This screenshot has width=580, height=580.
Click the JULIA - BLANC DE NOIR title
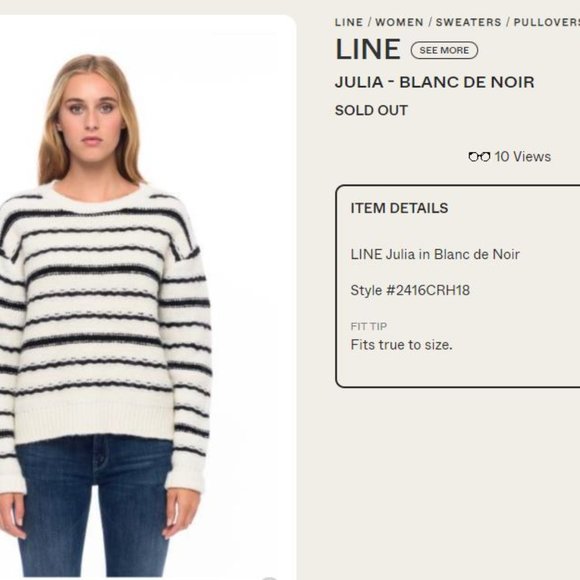(x=435, y=82)
